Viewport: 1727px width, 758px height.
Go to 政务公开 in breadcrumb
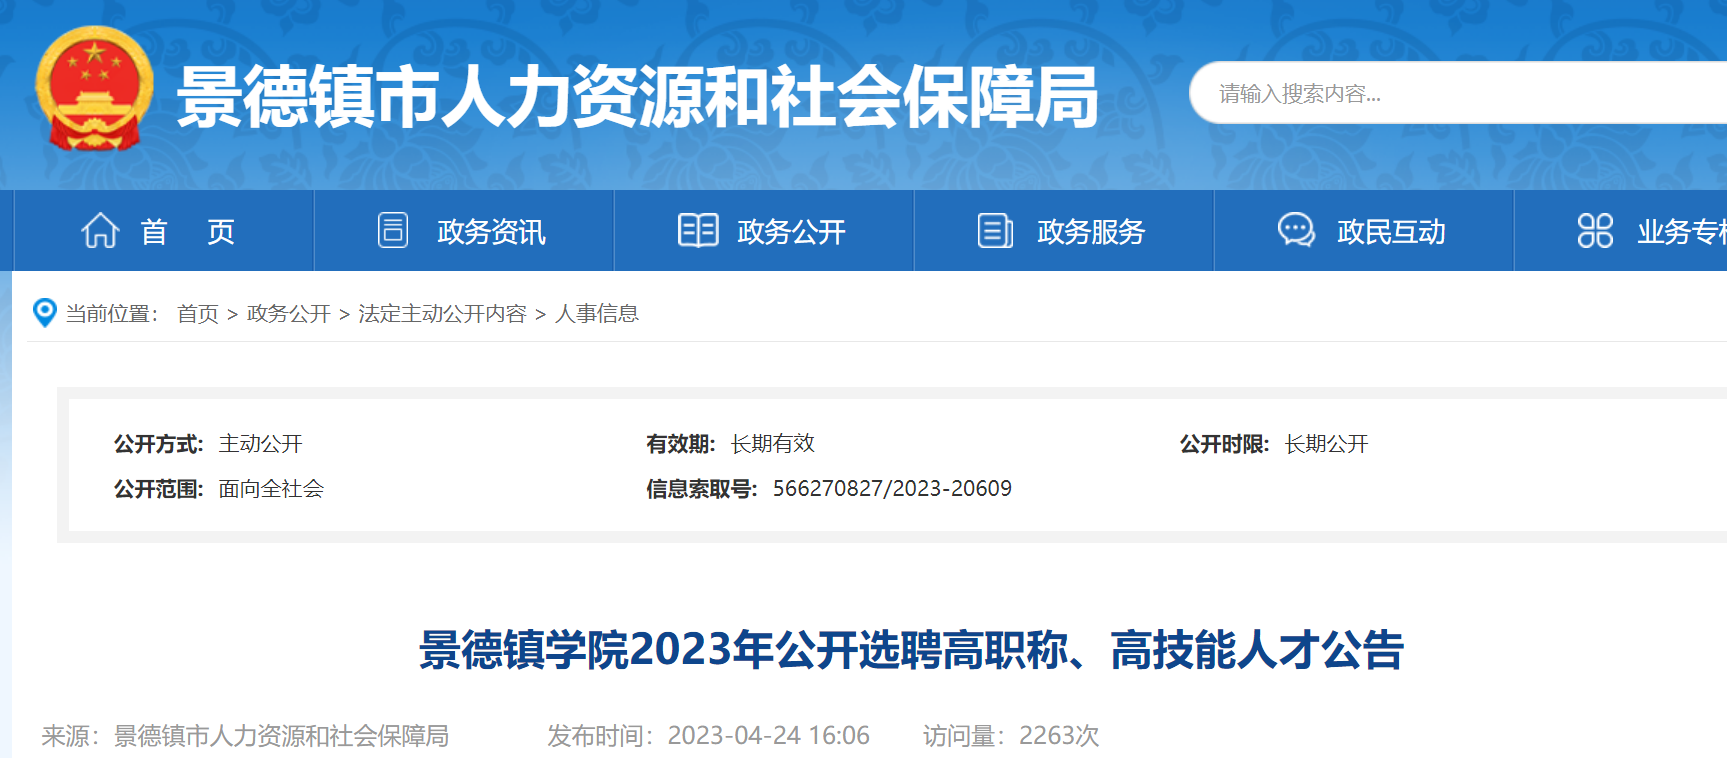pyautogui.click(x=289, y=314)
